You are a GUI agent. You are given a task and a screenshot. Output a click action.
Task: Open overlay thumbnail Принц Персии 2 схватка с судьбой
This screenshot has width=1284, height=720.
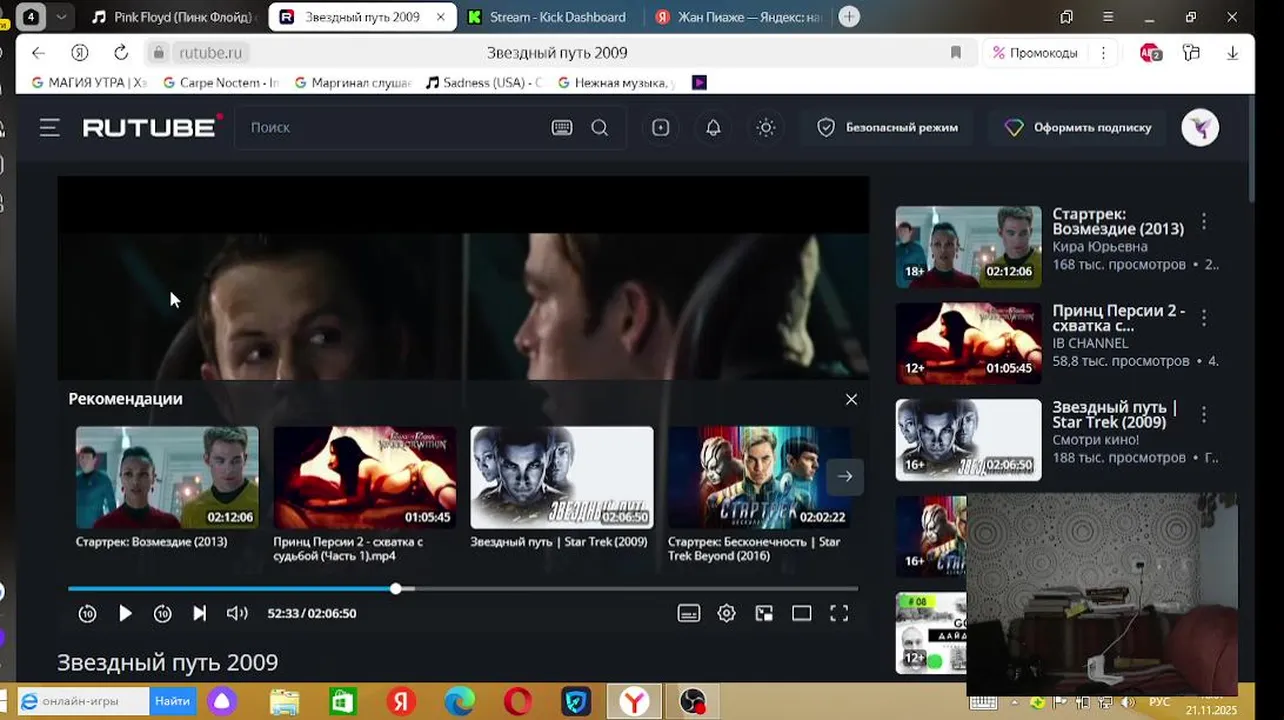pyautogui.click(x=365, y=477)
